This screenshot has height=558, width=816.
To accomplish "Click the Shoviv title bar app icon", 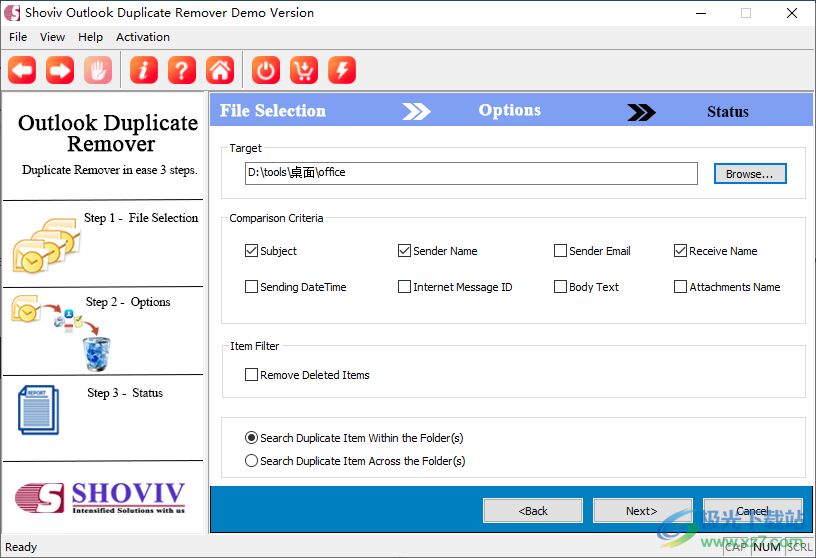I will 12,13.
